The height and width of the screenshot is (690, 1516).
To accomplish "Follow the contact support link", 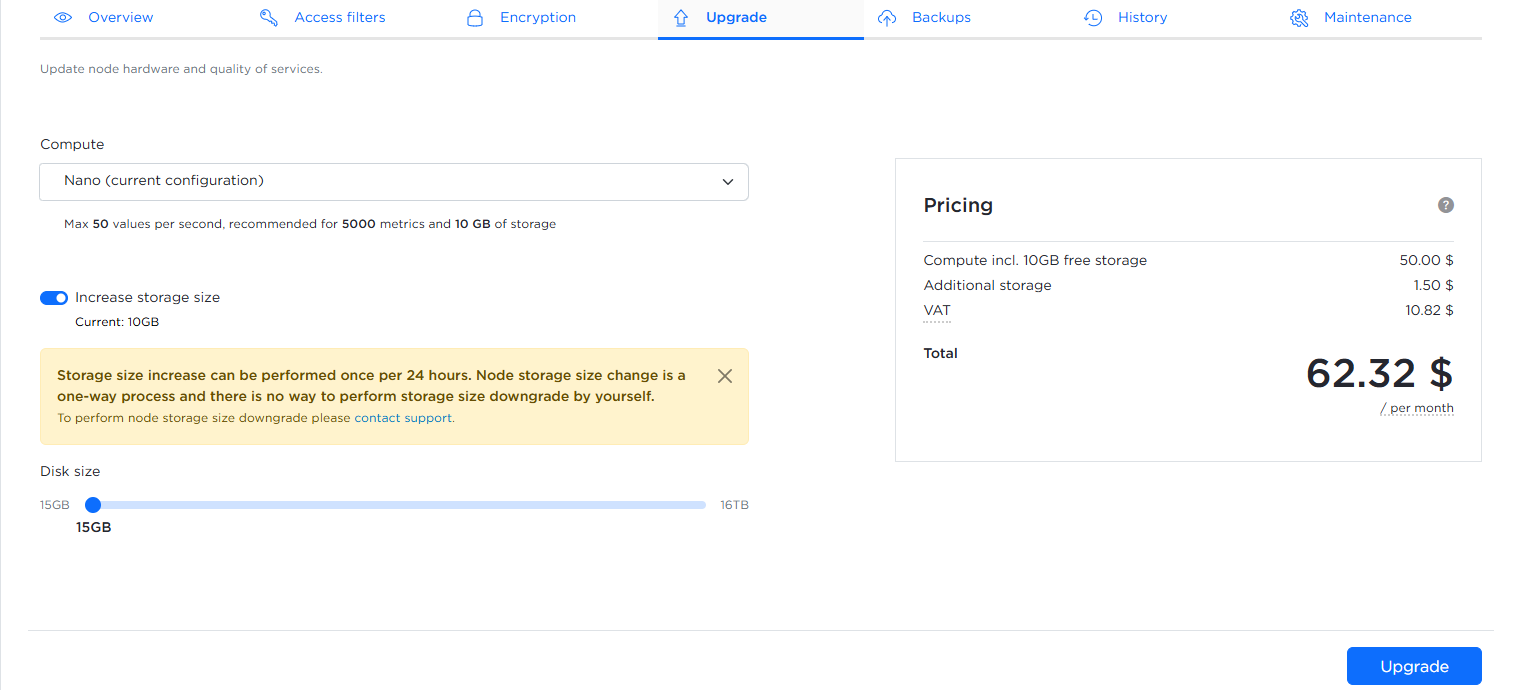I will pos(403,418).
